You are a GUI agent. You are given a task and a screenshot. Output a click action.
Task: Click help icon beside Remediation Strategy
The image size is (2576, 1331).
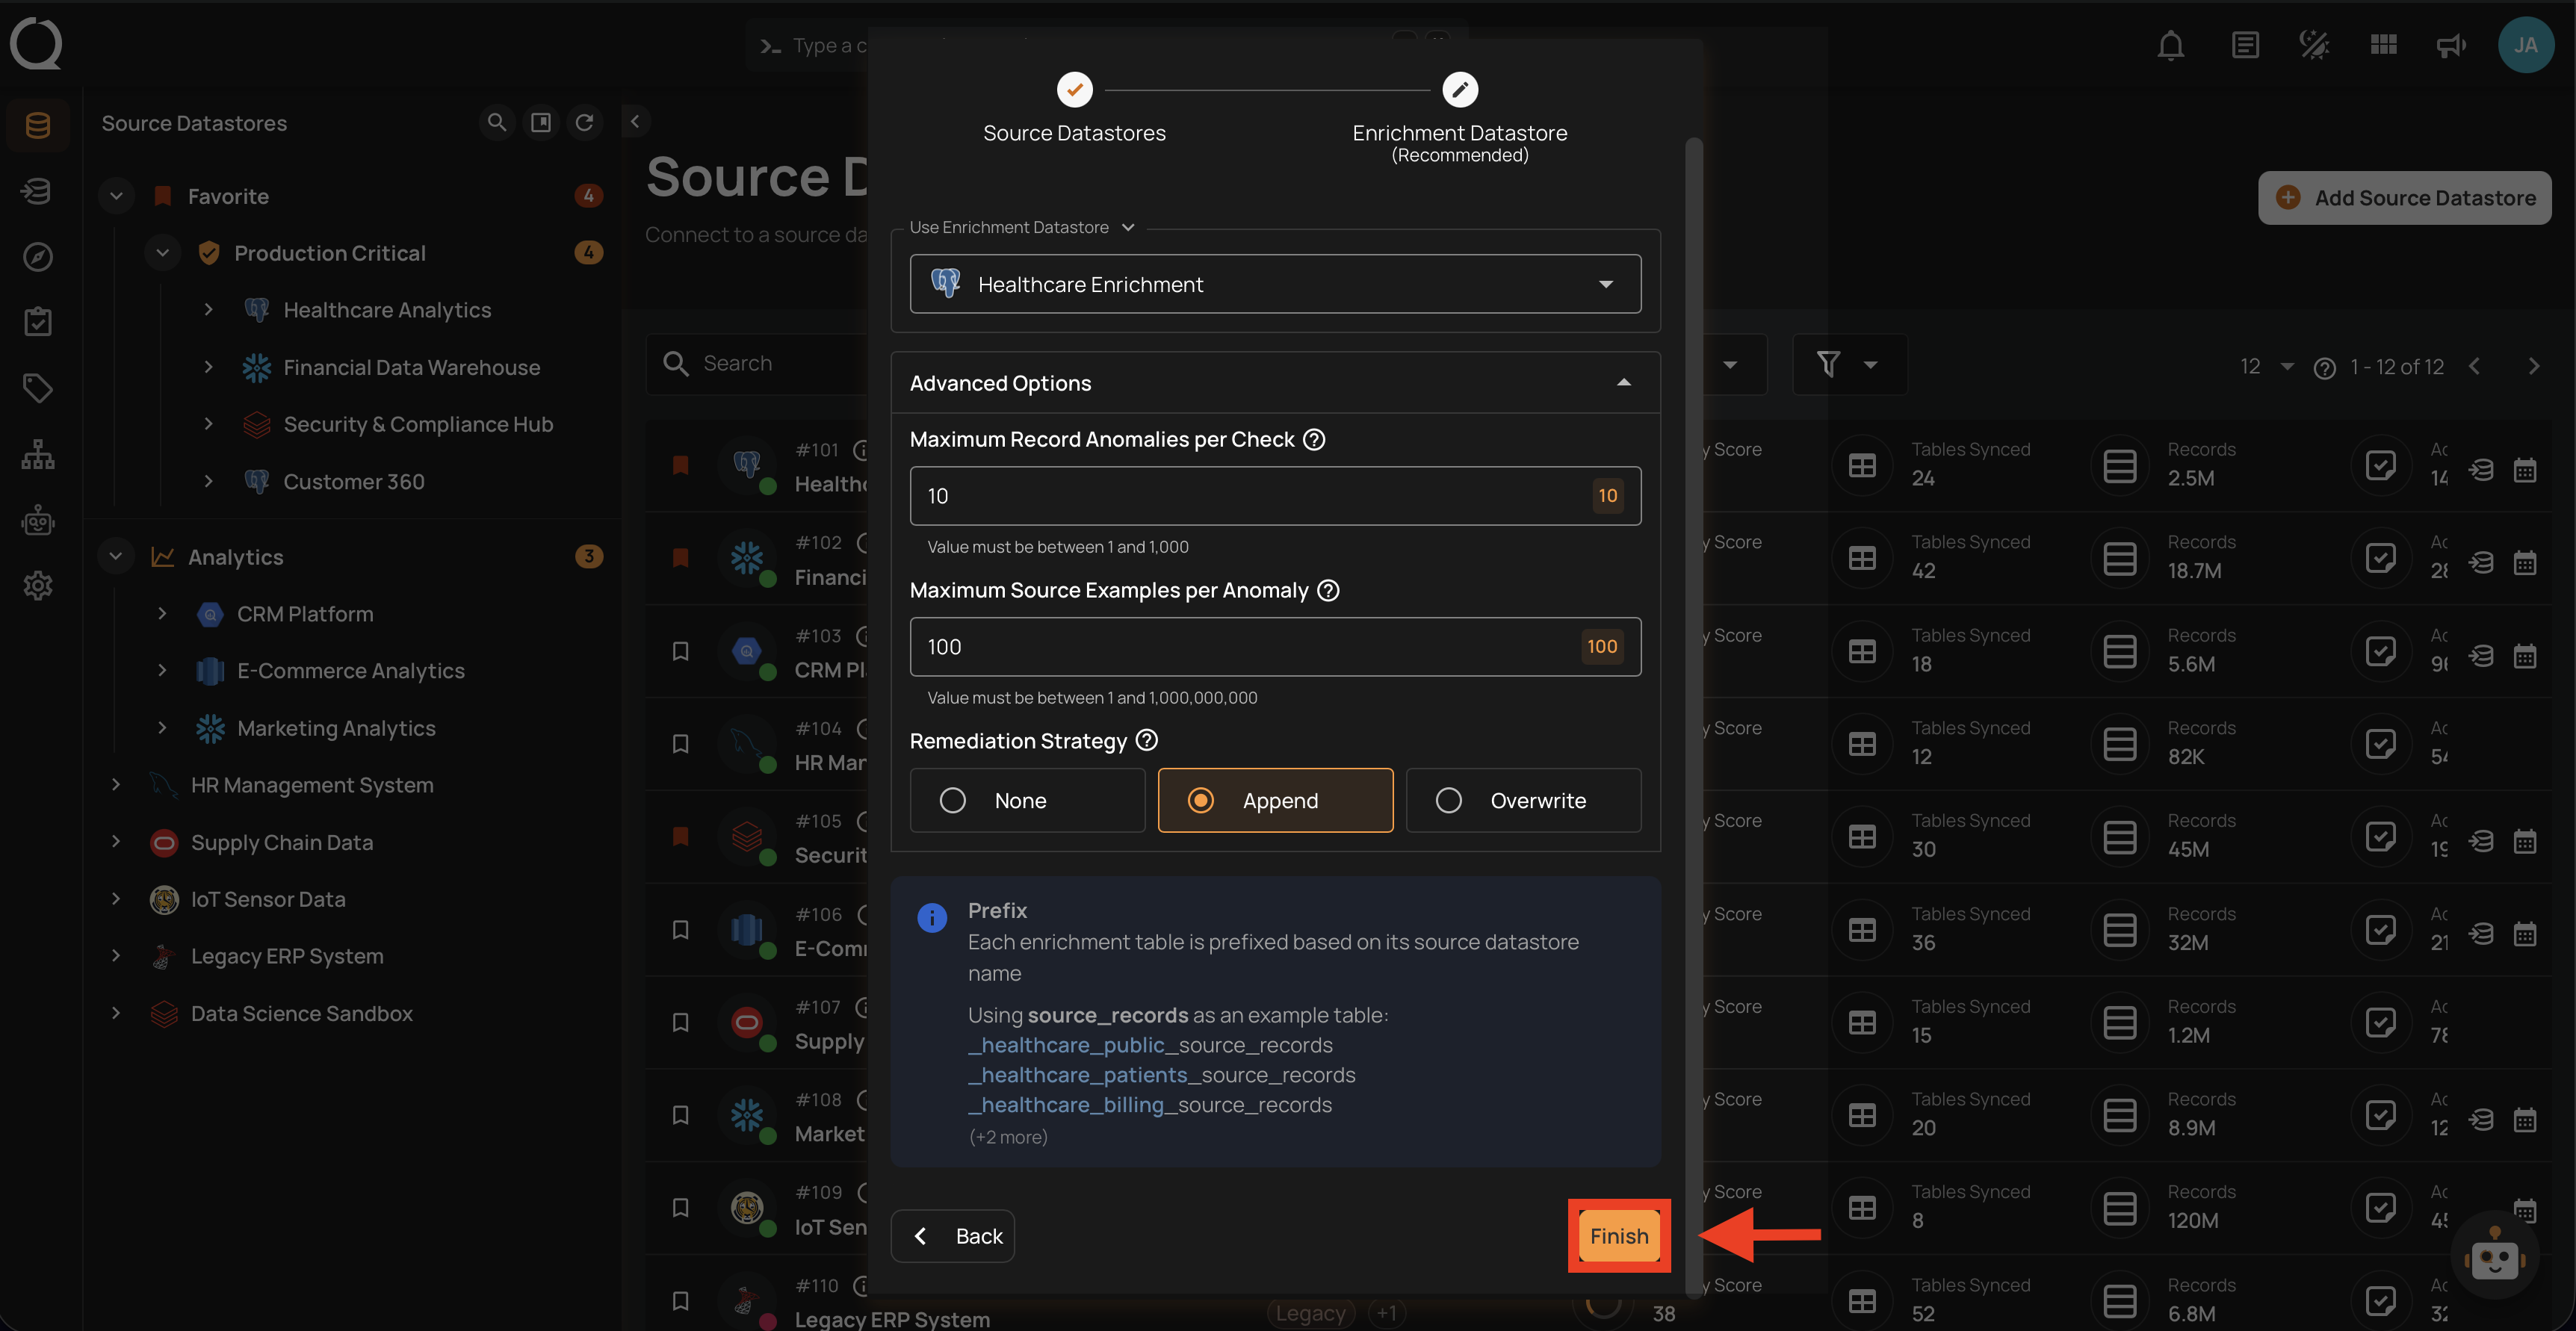tap(1147, 740)
